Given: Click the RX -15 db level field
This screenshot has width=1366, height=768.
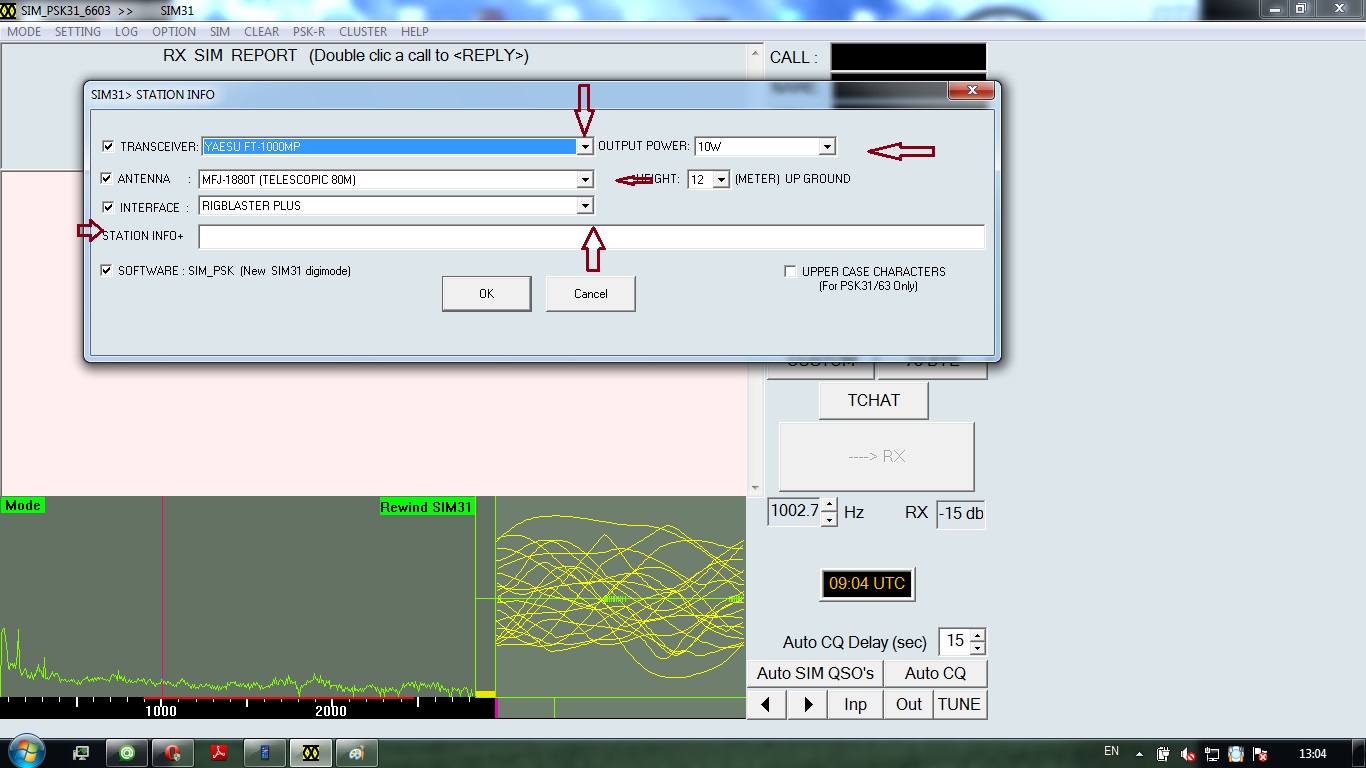Looking at the screenshot, I should click(961, 514).
